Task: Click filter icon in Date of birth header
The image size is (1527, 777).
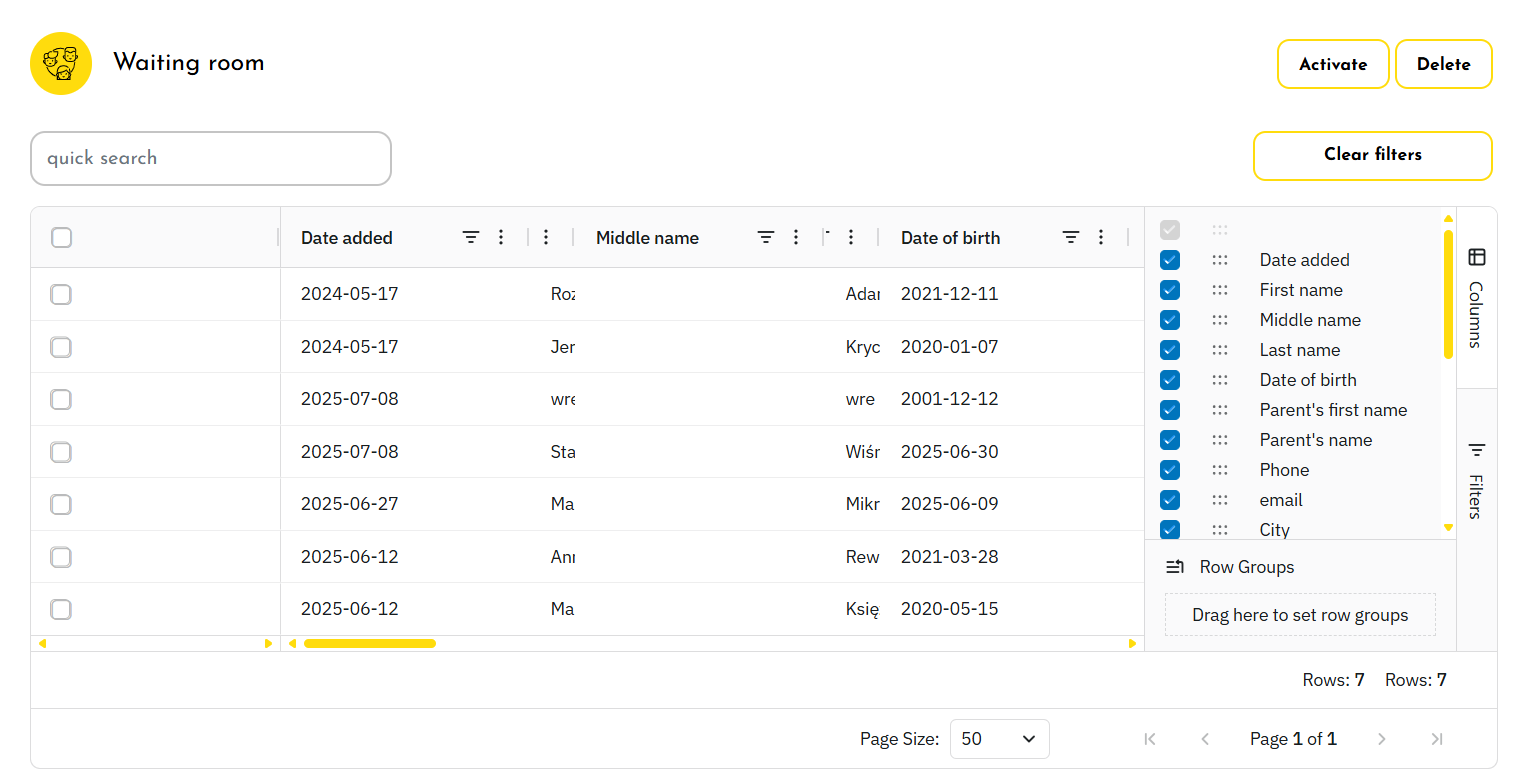Action: [x=1071, y=237]
